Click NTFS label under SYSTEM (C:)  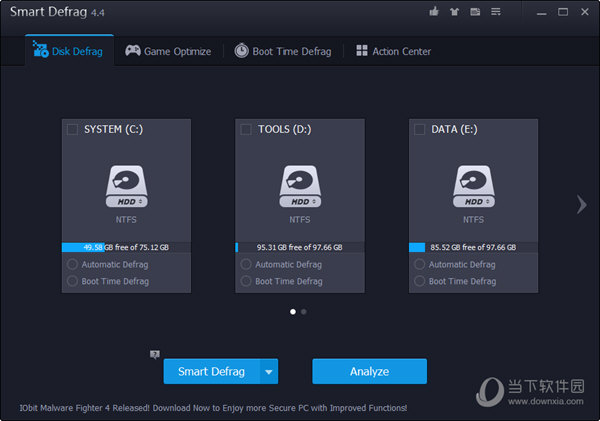[126, 220]
